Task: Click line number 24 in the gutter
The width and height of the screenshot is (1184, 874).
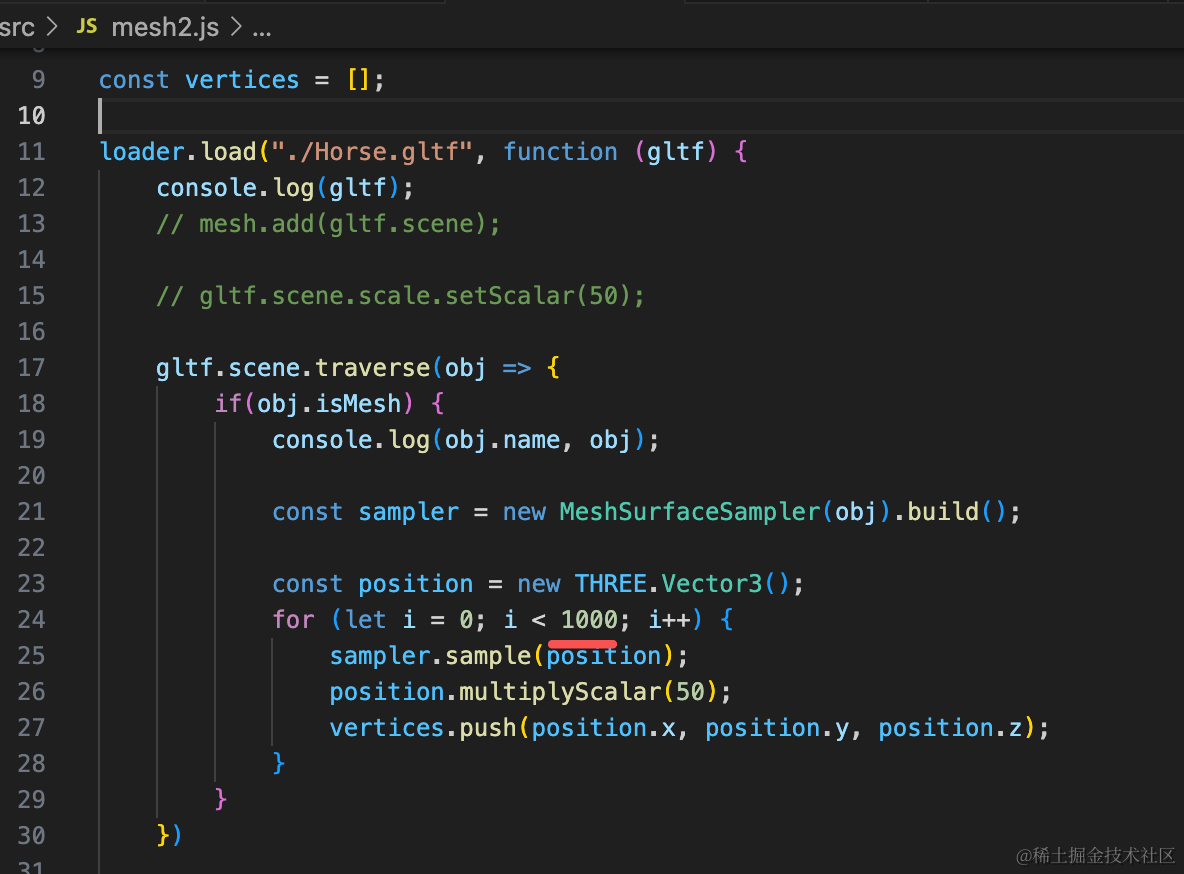Action: pyautogui.click(x=31, y=620)
